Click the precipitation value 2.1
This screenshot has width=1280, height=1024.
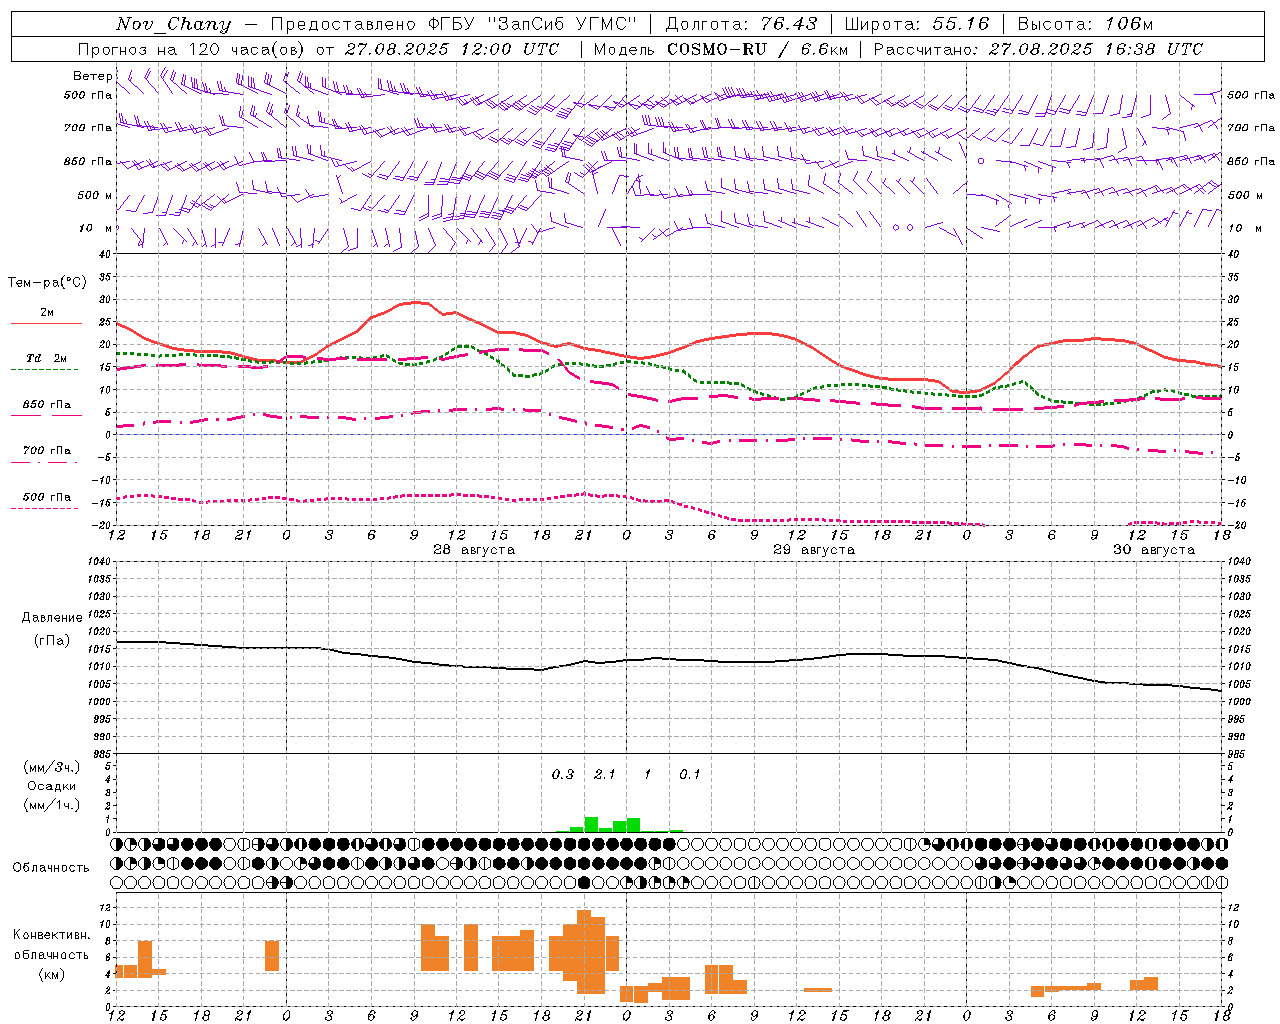click(605, 774)
